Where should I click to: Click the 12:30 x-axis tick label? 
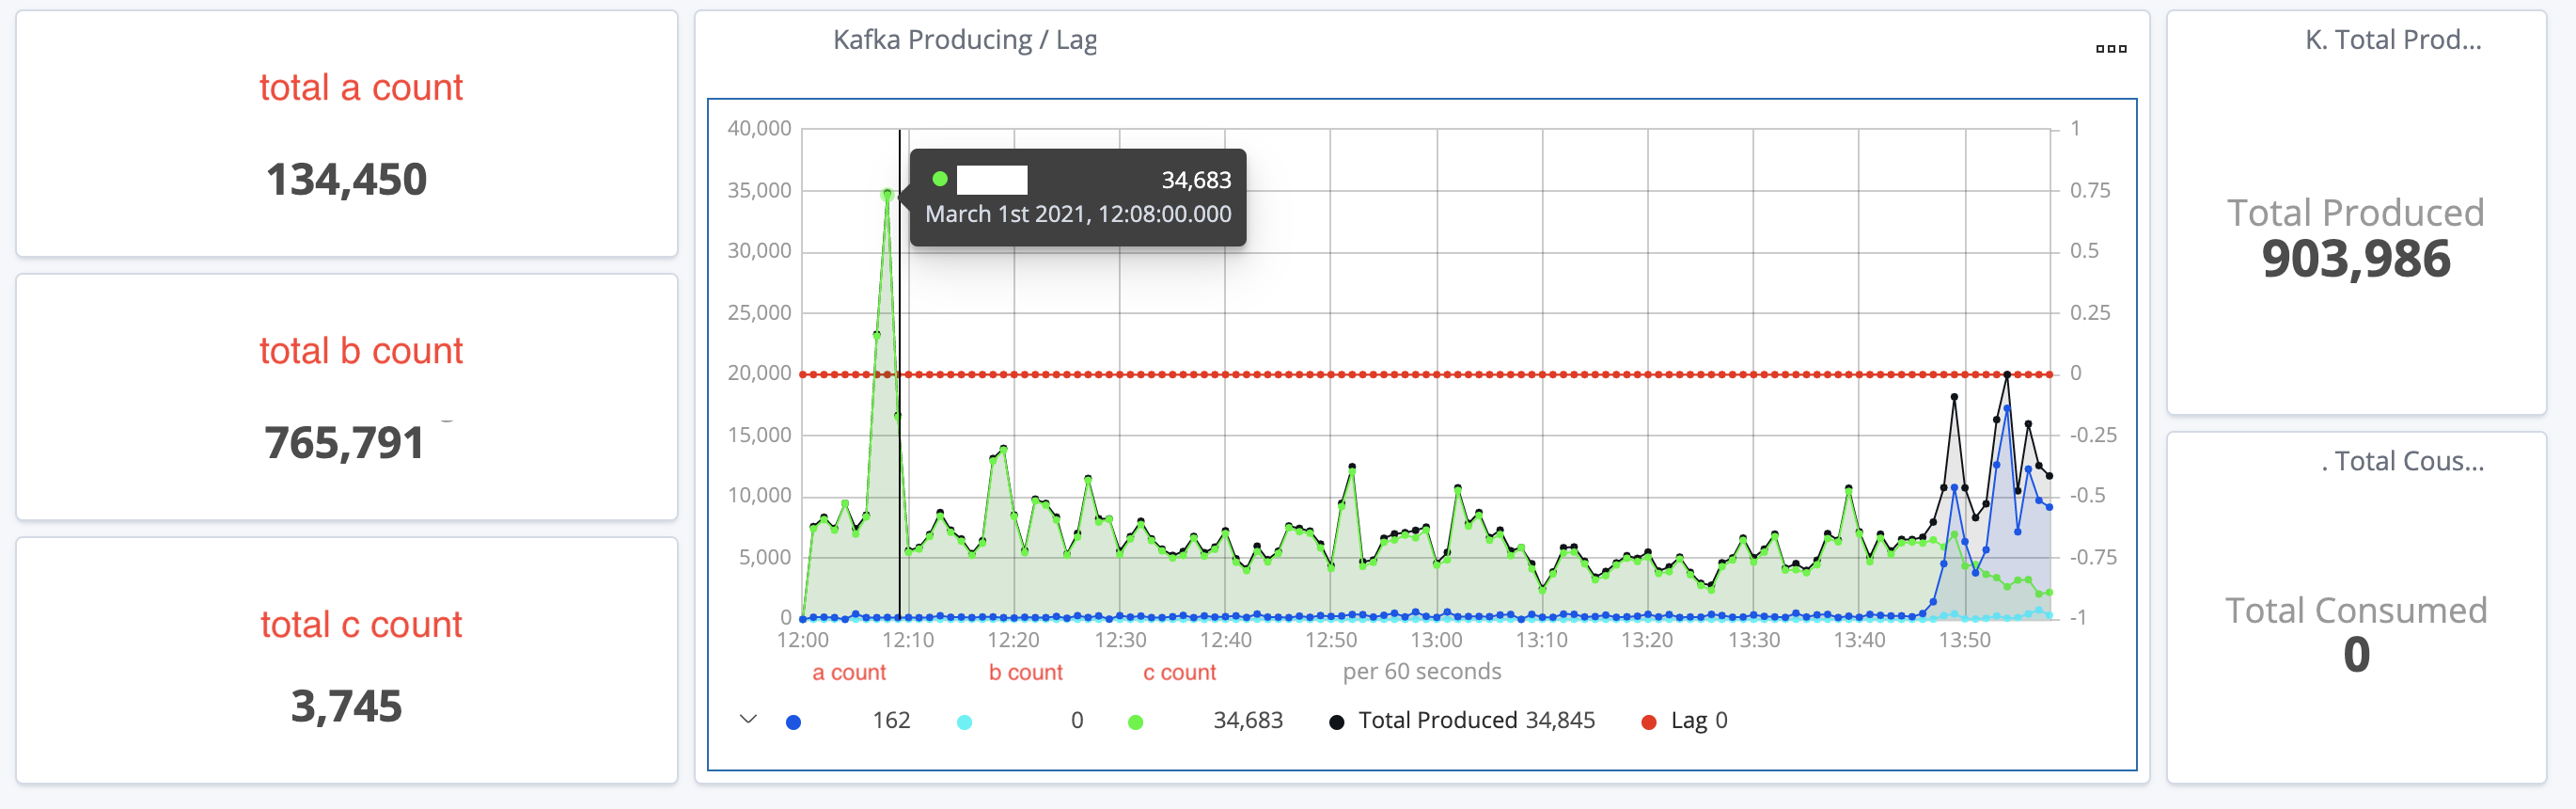pos(1119,640)
